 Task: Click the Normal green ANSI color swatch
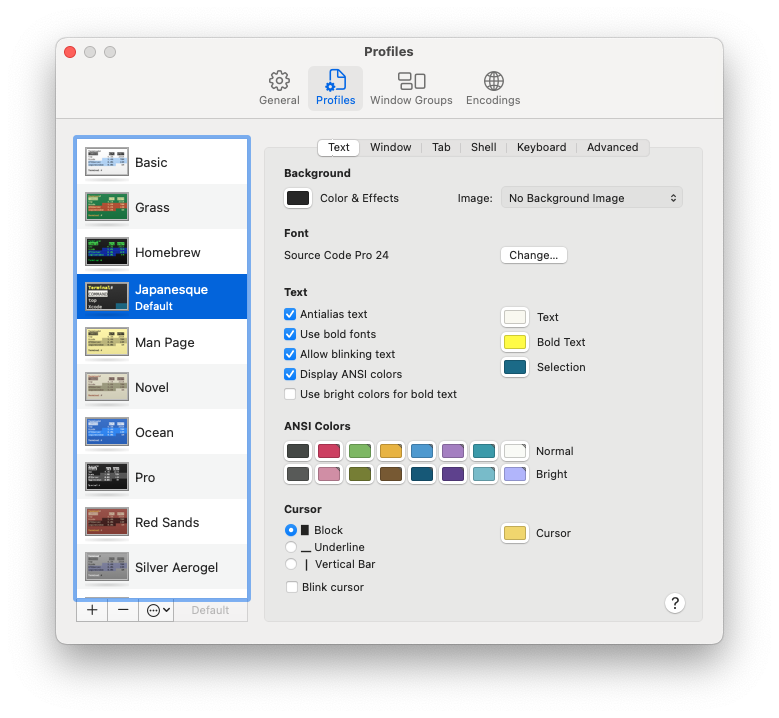[x=360, y=451]
